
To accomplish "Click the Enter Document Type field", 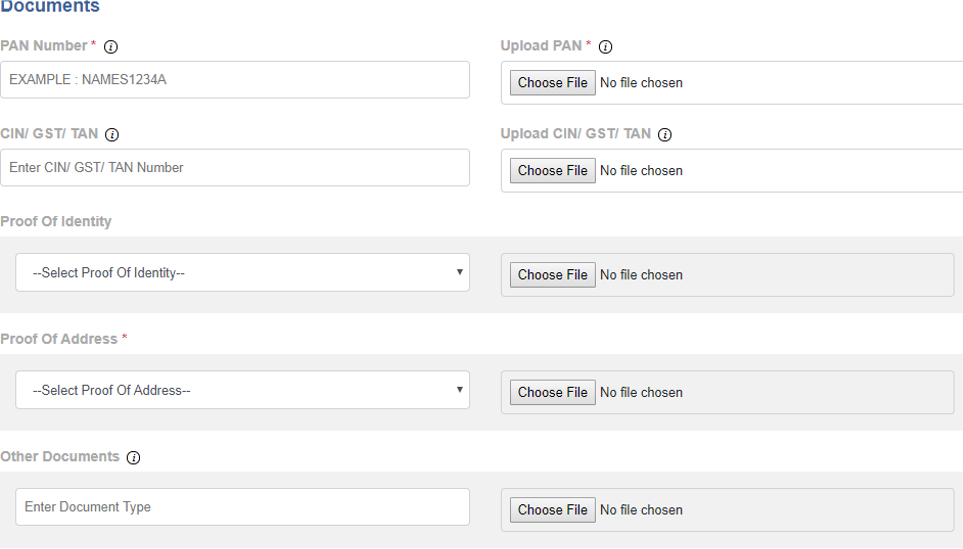I will (242, 507).
